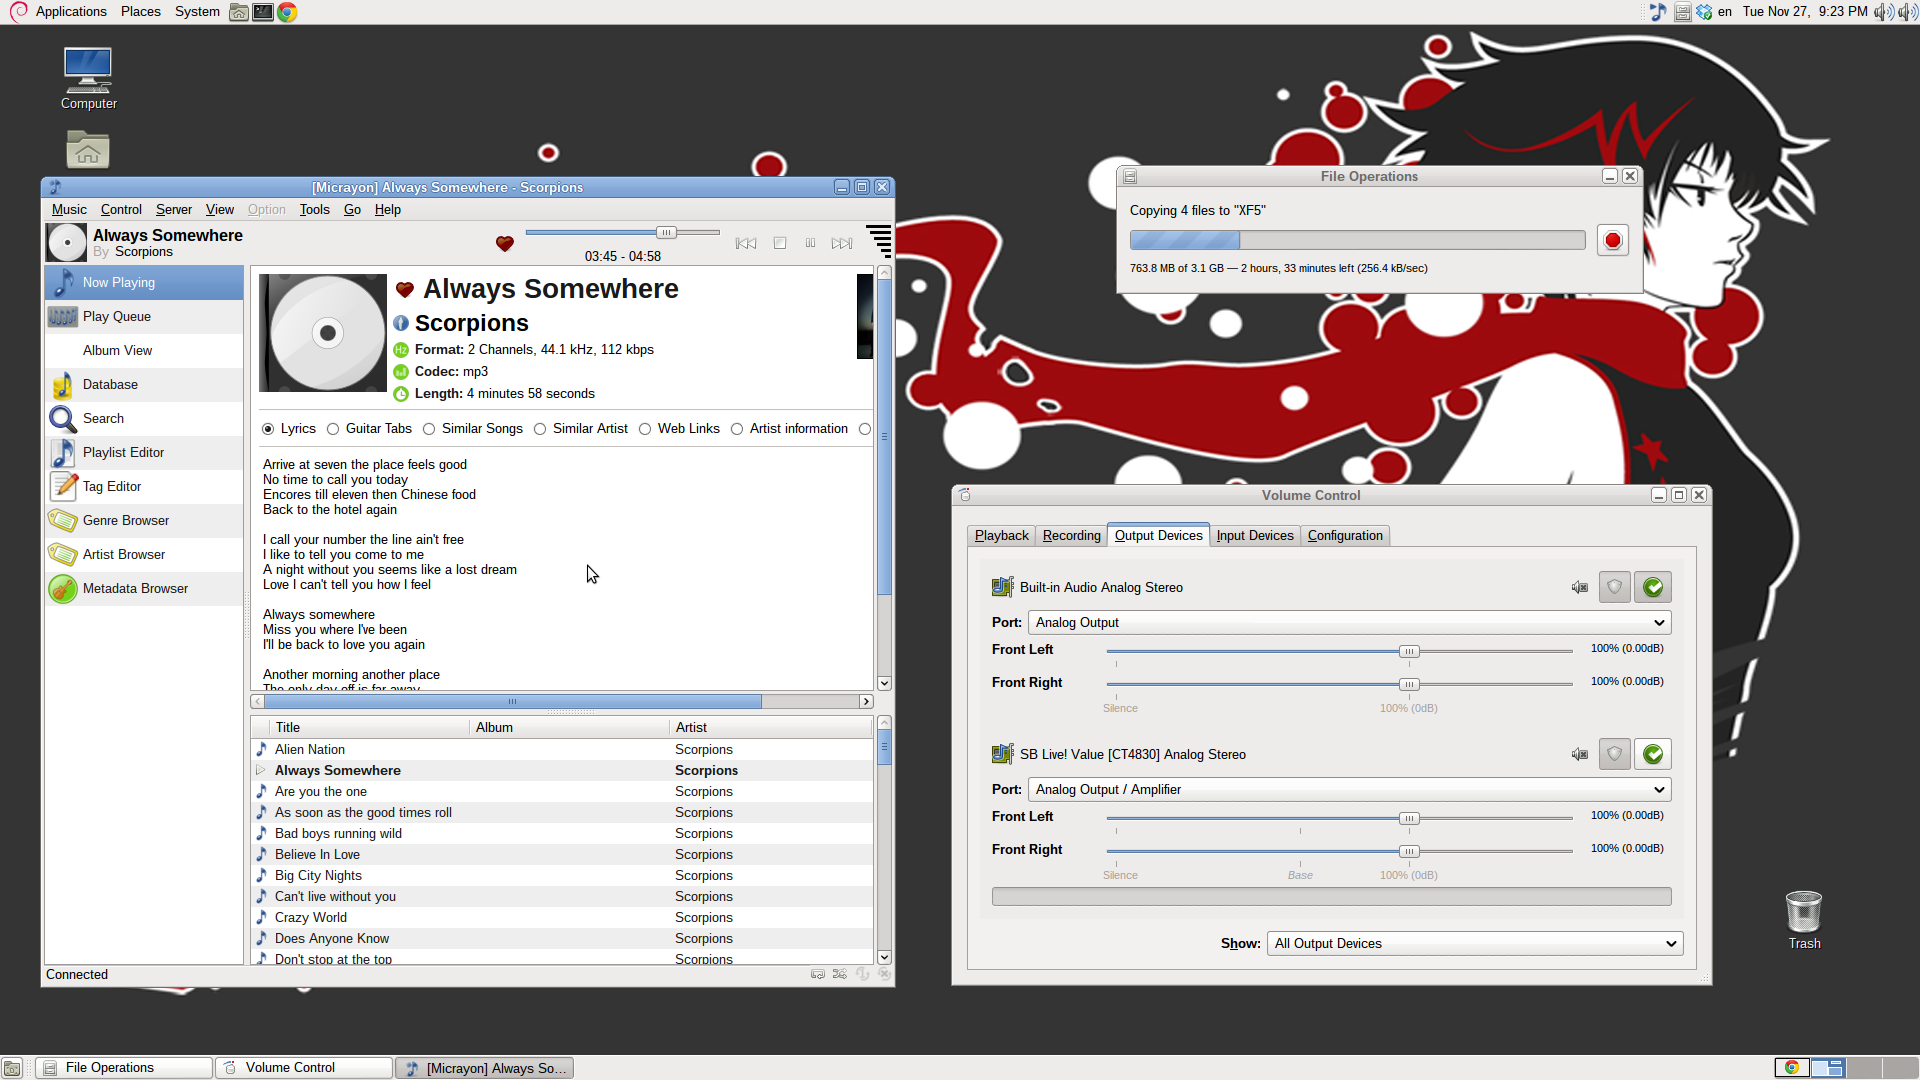Open the Tools menu
1920x1080 pixels.
click(314, 210)
